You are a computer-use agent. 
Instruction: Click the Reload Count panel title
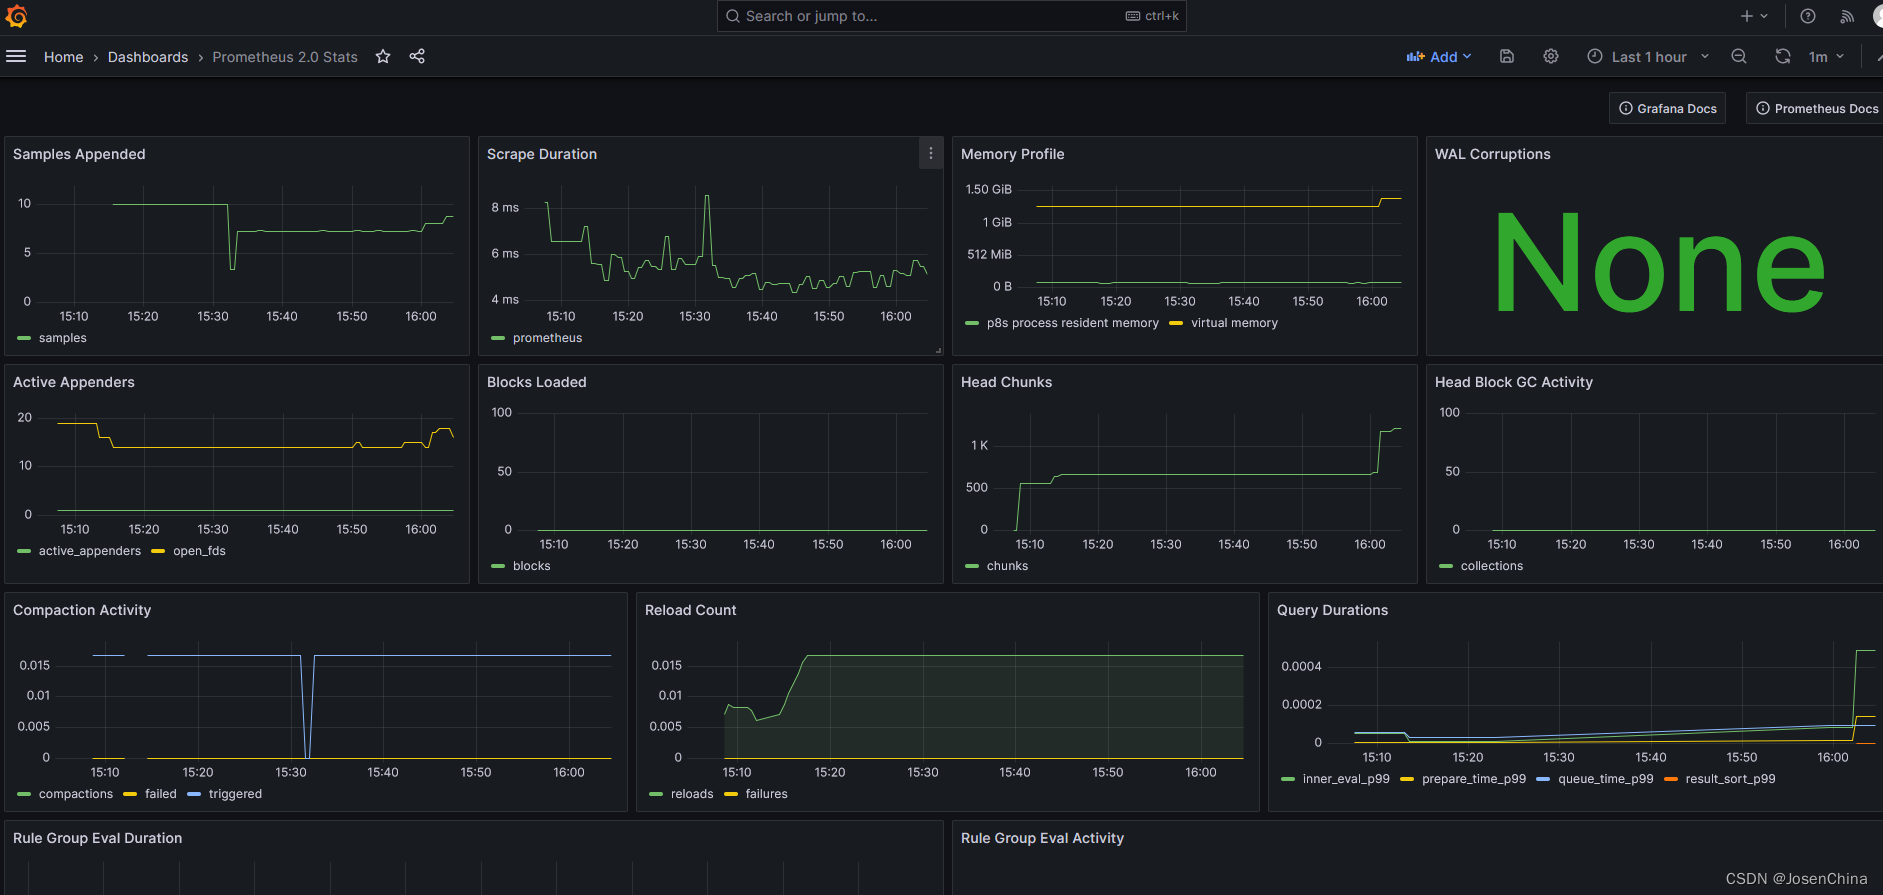(690, 610)
